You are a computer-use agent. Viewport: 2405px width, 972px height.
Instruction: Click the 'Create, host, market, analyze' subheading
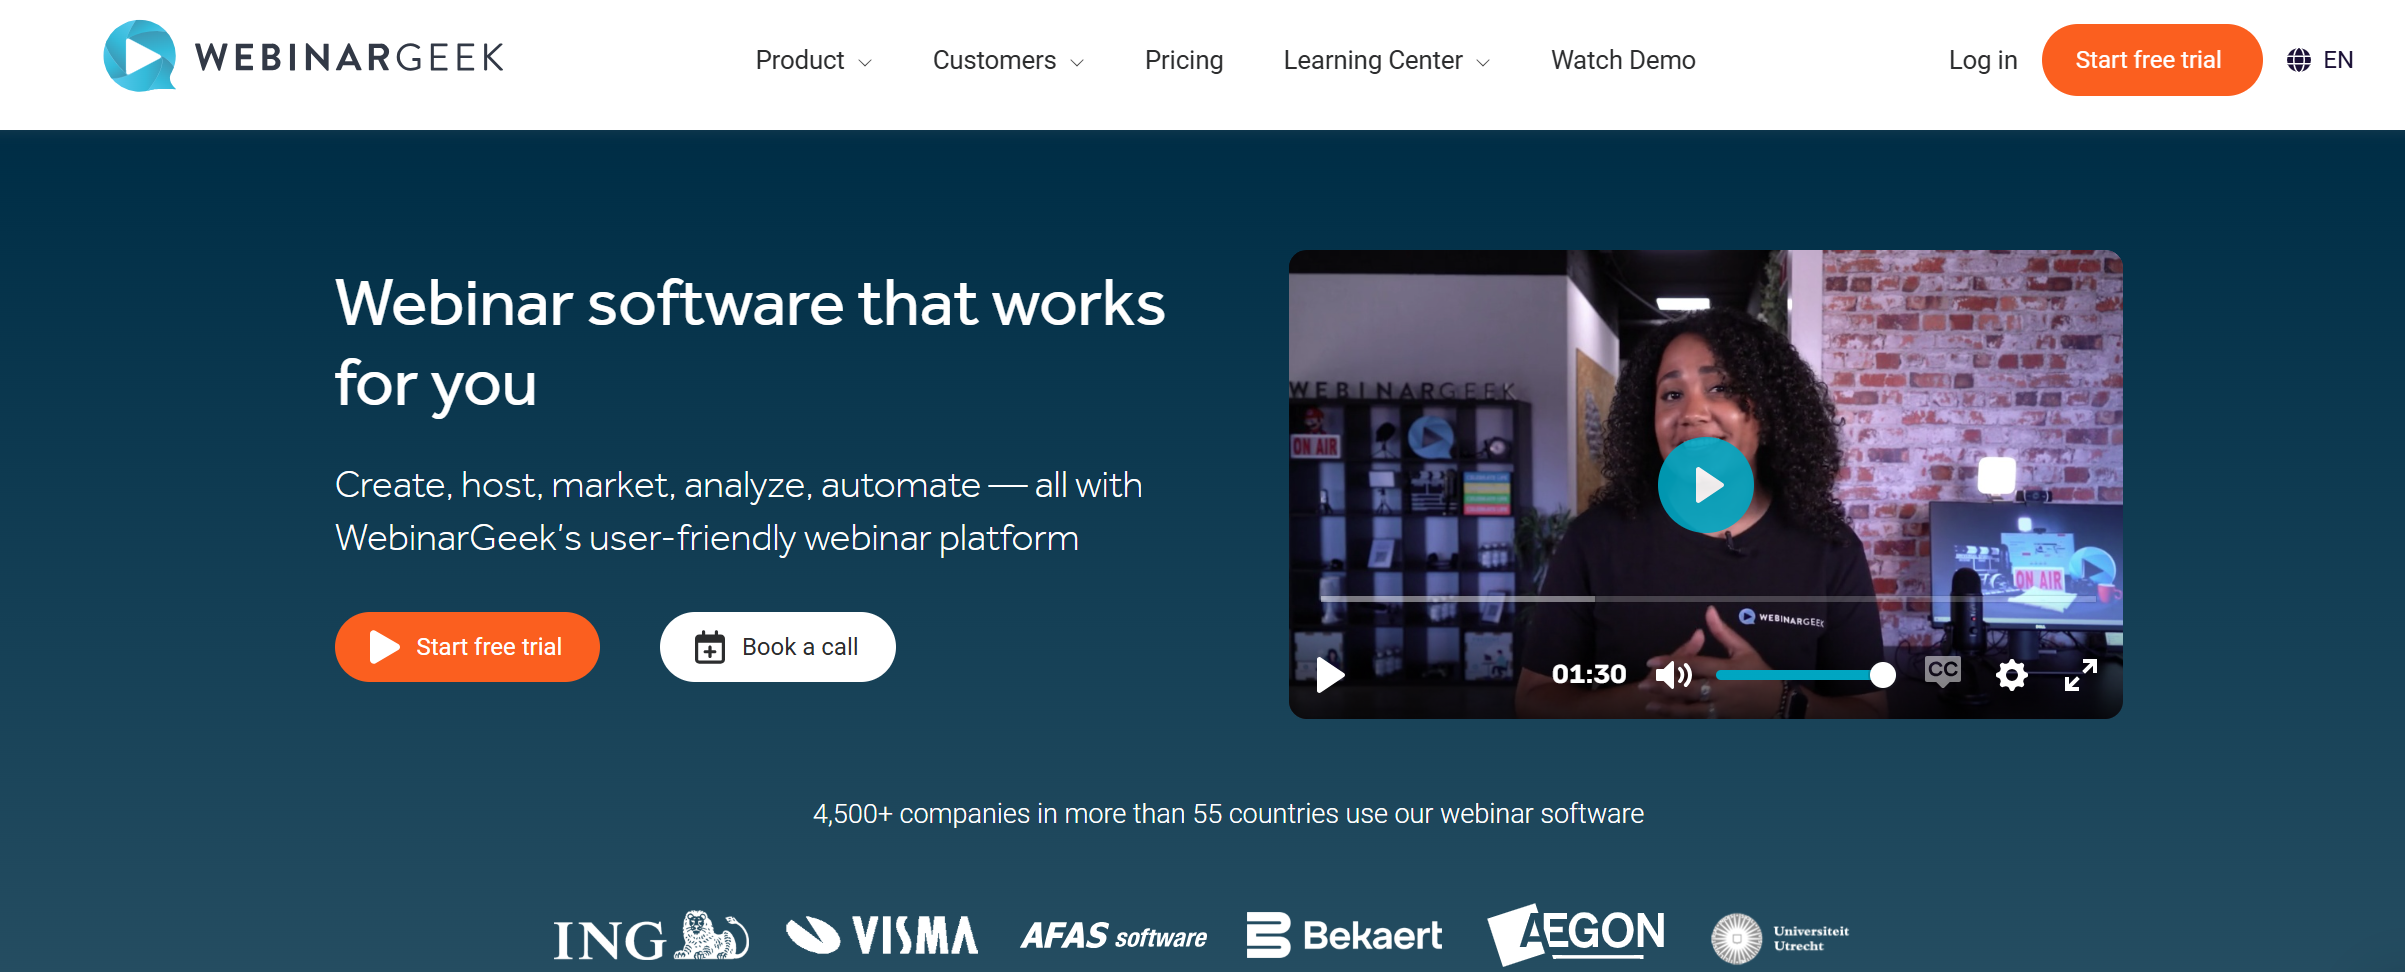738,511
